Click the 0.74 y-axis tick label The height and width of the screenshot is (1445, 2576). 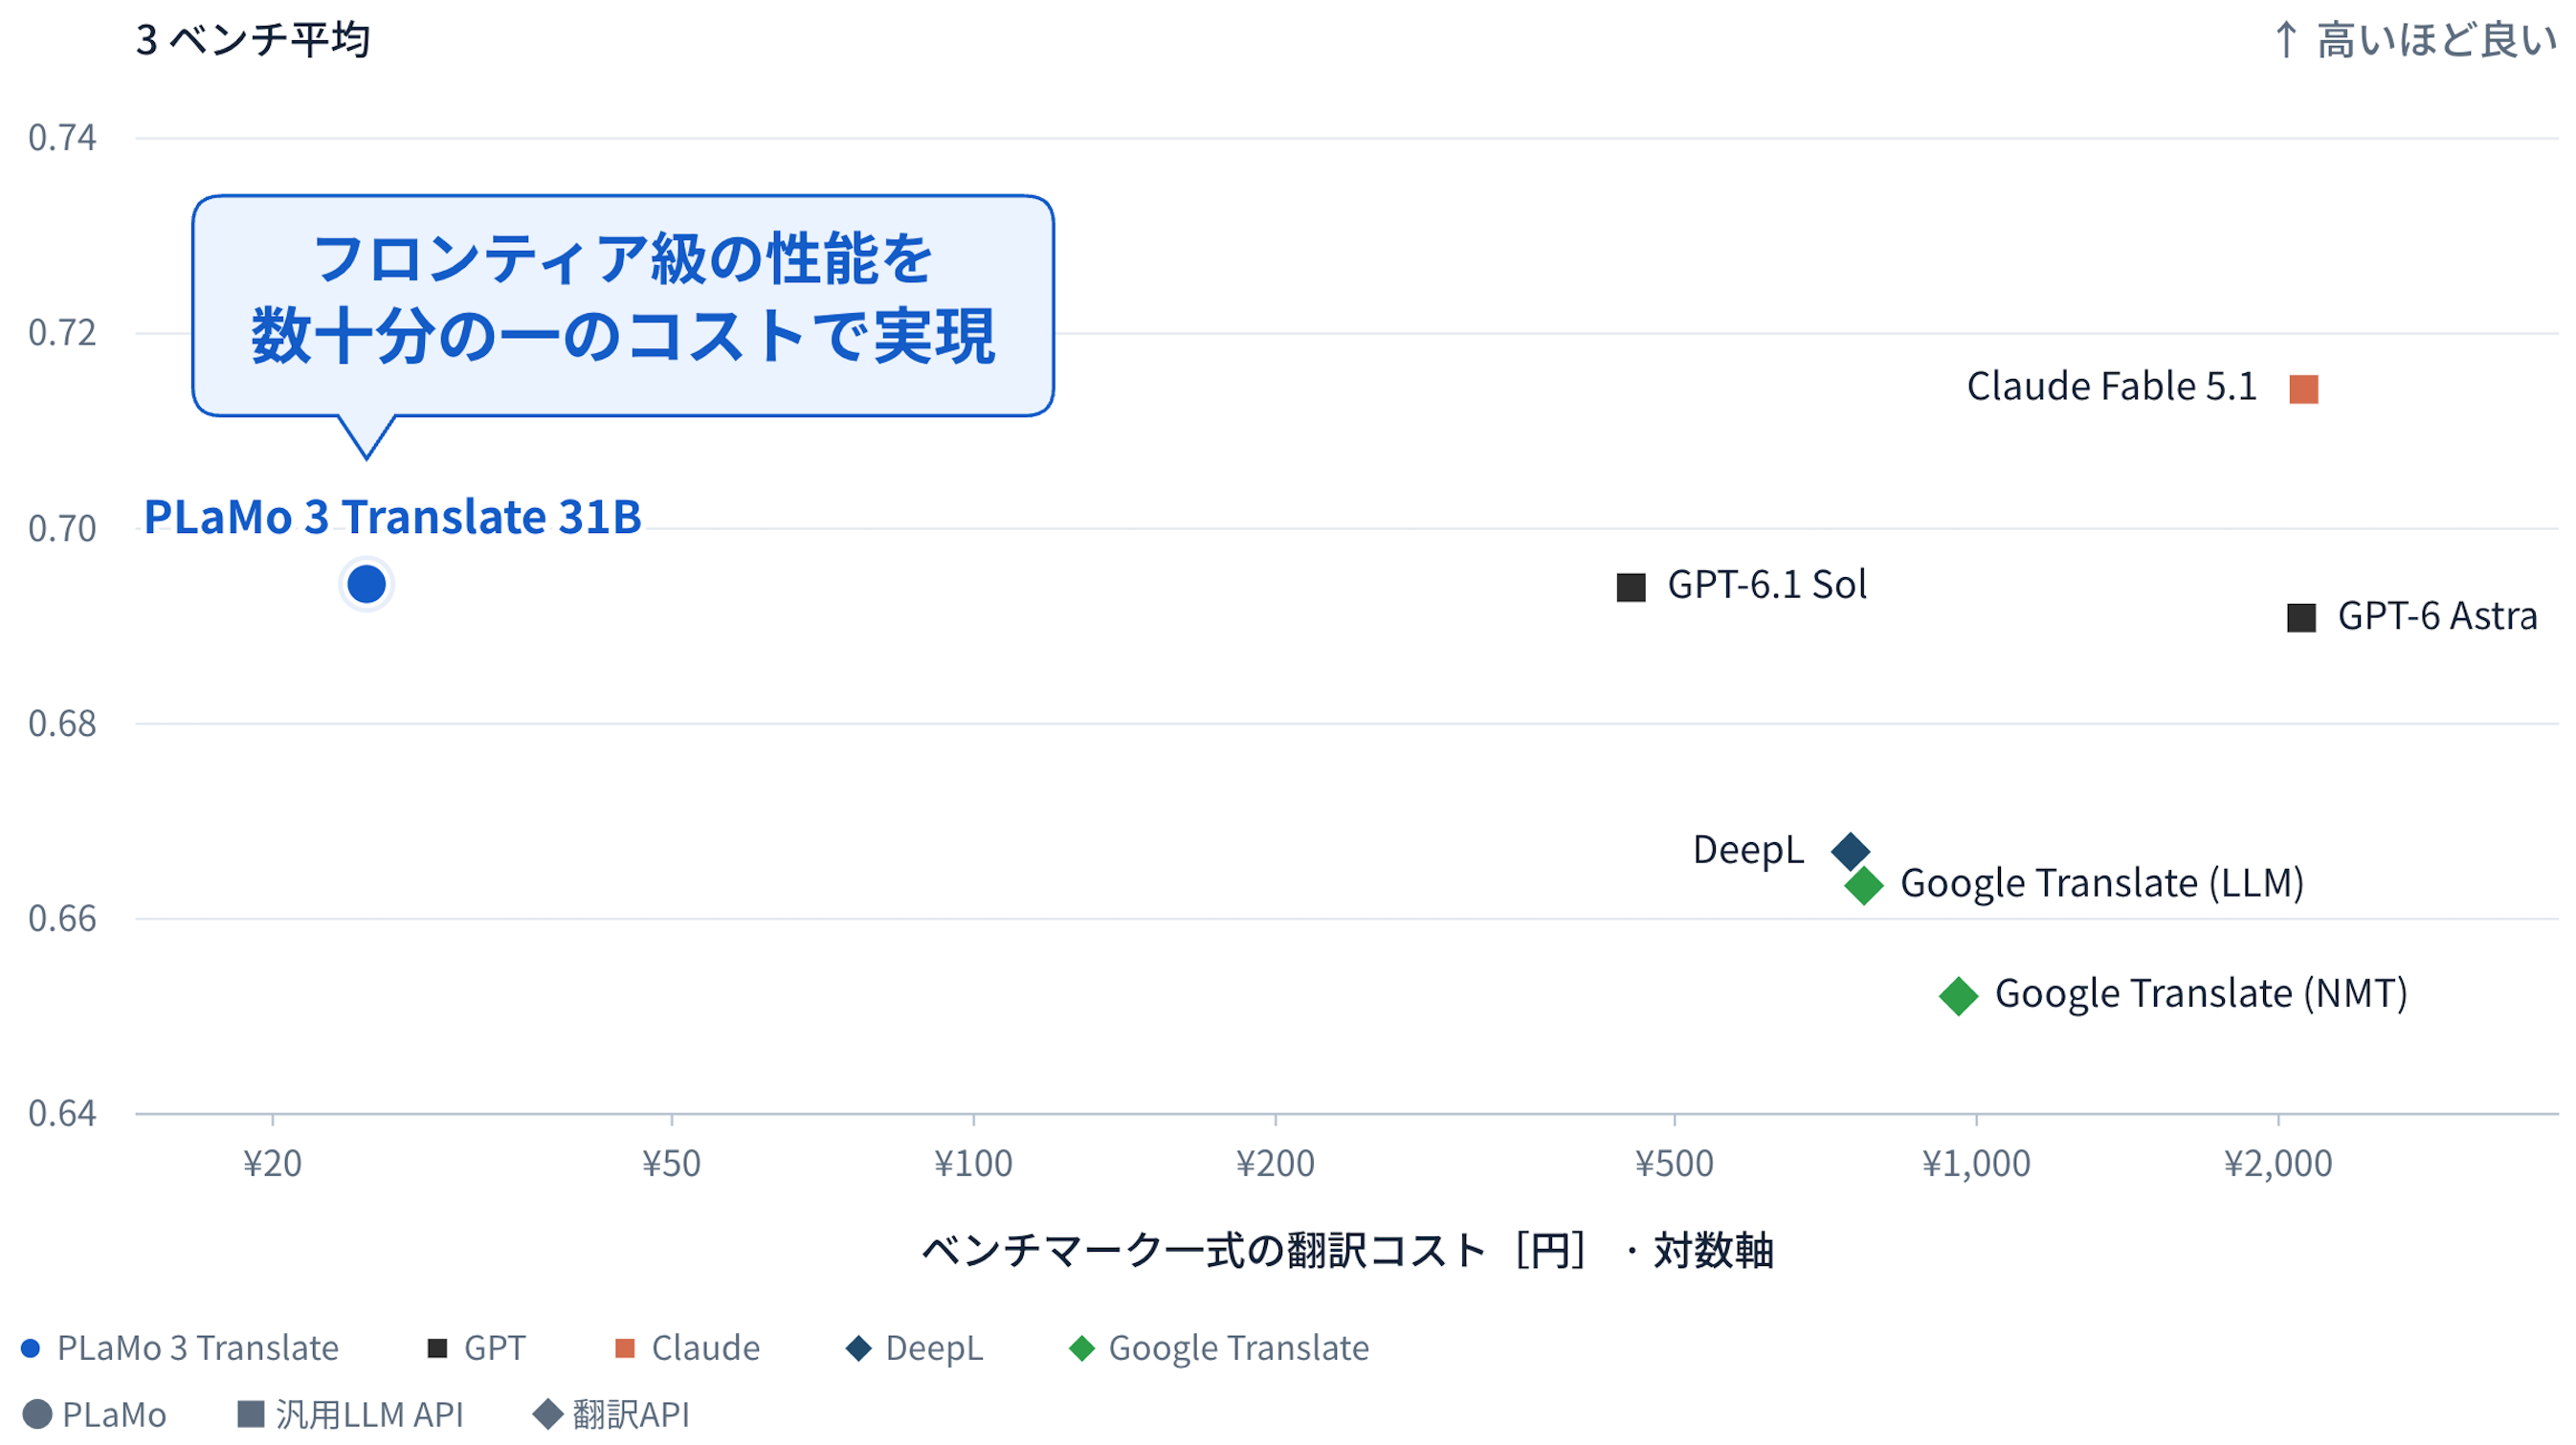[62, 138]
